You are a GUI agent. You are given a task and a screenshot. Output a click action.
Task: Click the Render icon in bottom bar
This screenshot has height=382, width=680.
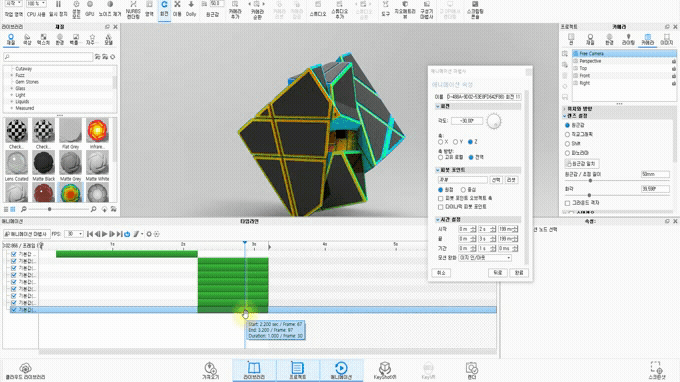coord(471,371)
